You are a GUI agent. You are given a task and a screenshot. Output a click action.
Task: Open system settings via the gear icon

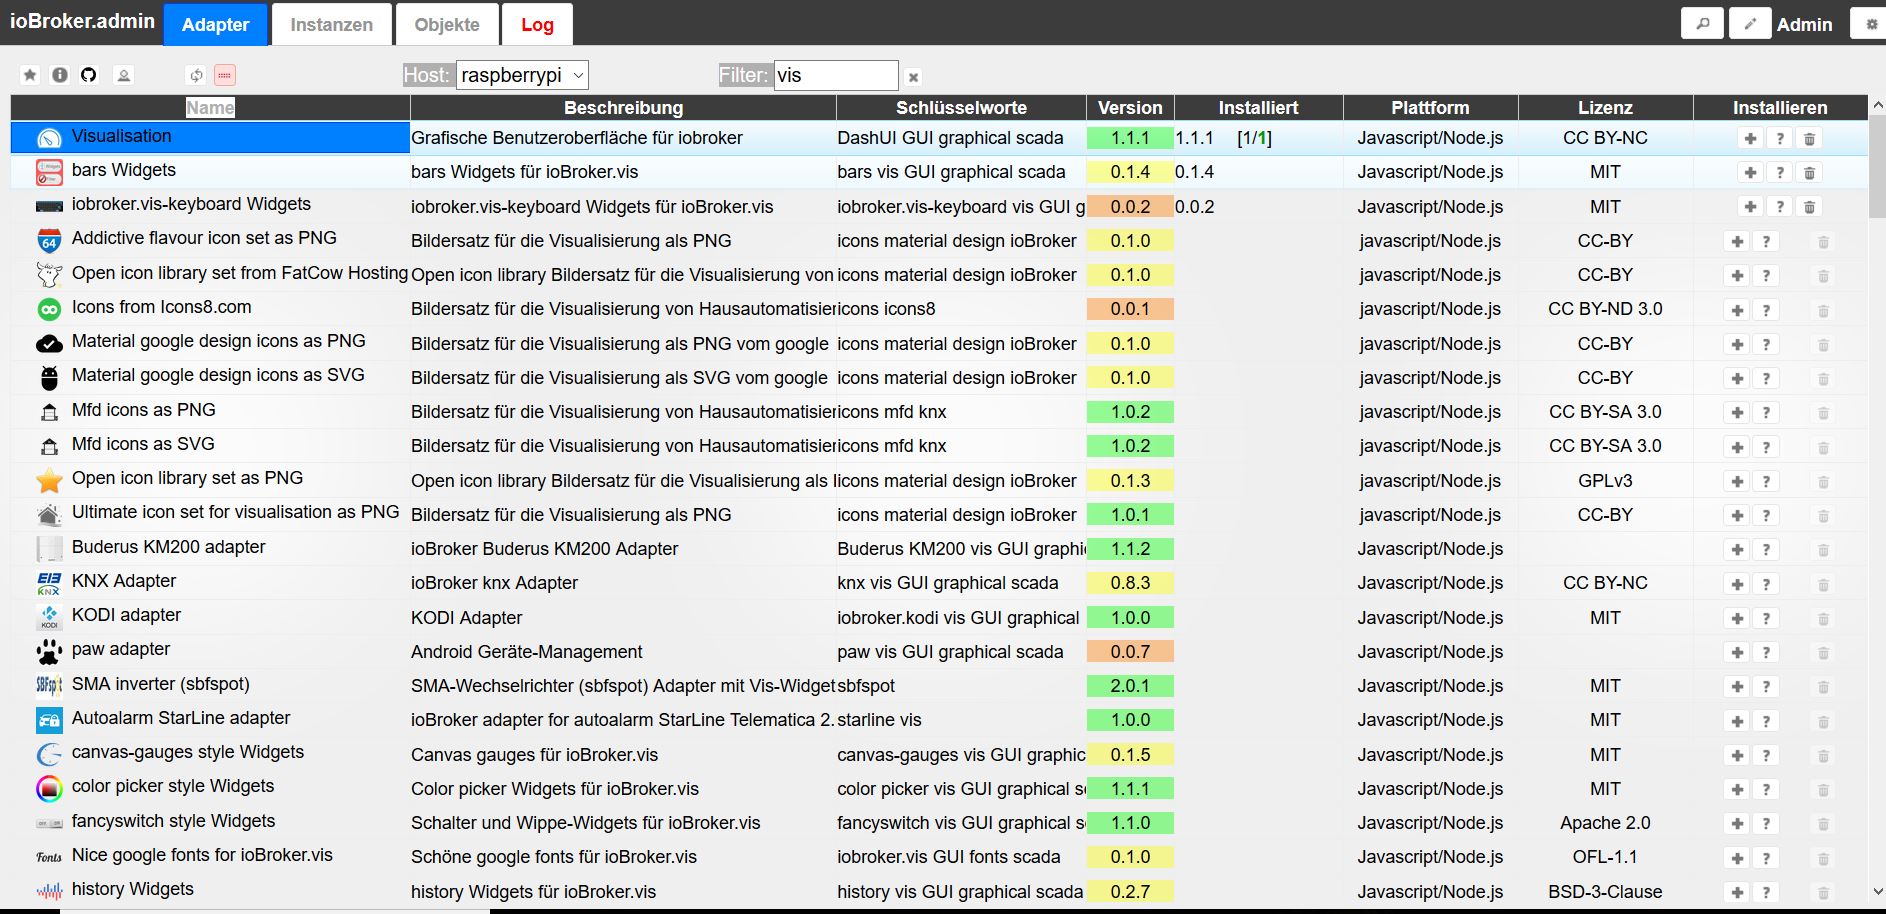(x=1871, y=23)
